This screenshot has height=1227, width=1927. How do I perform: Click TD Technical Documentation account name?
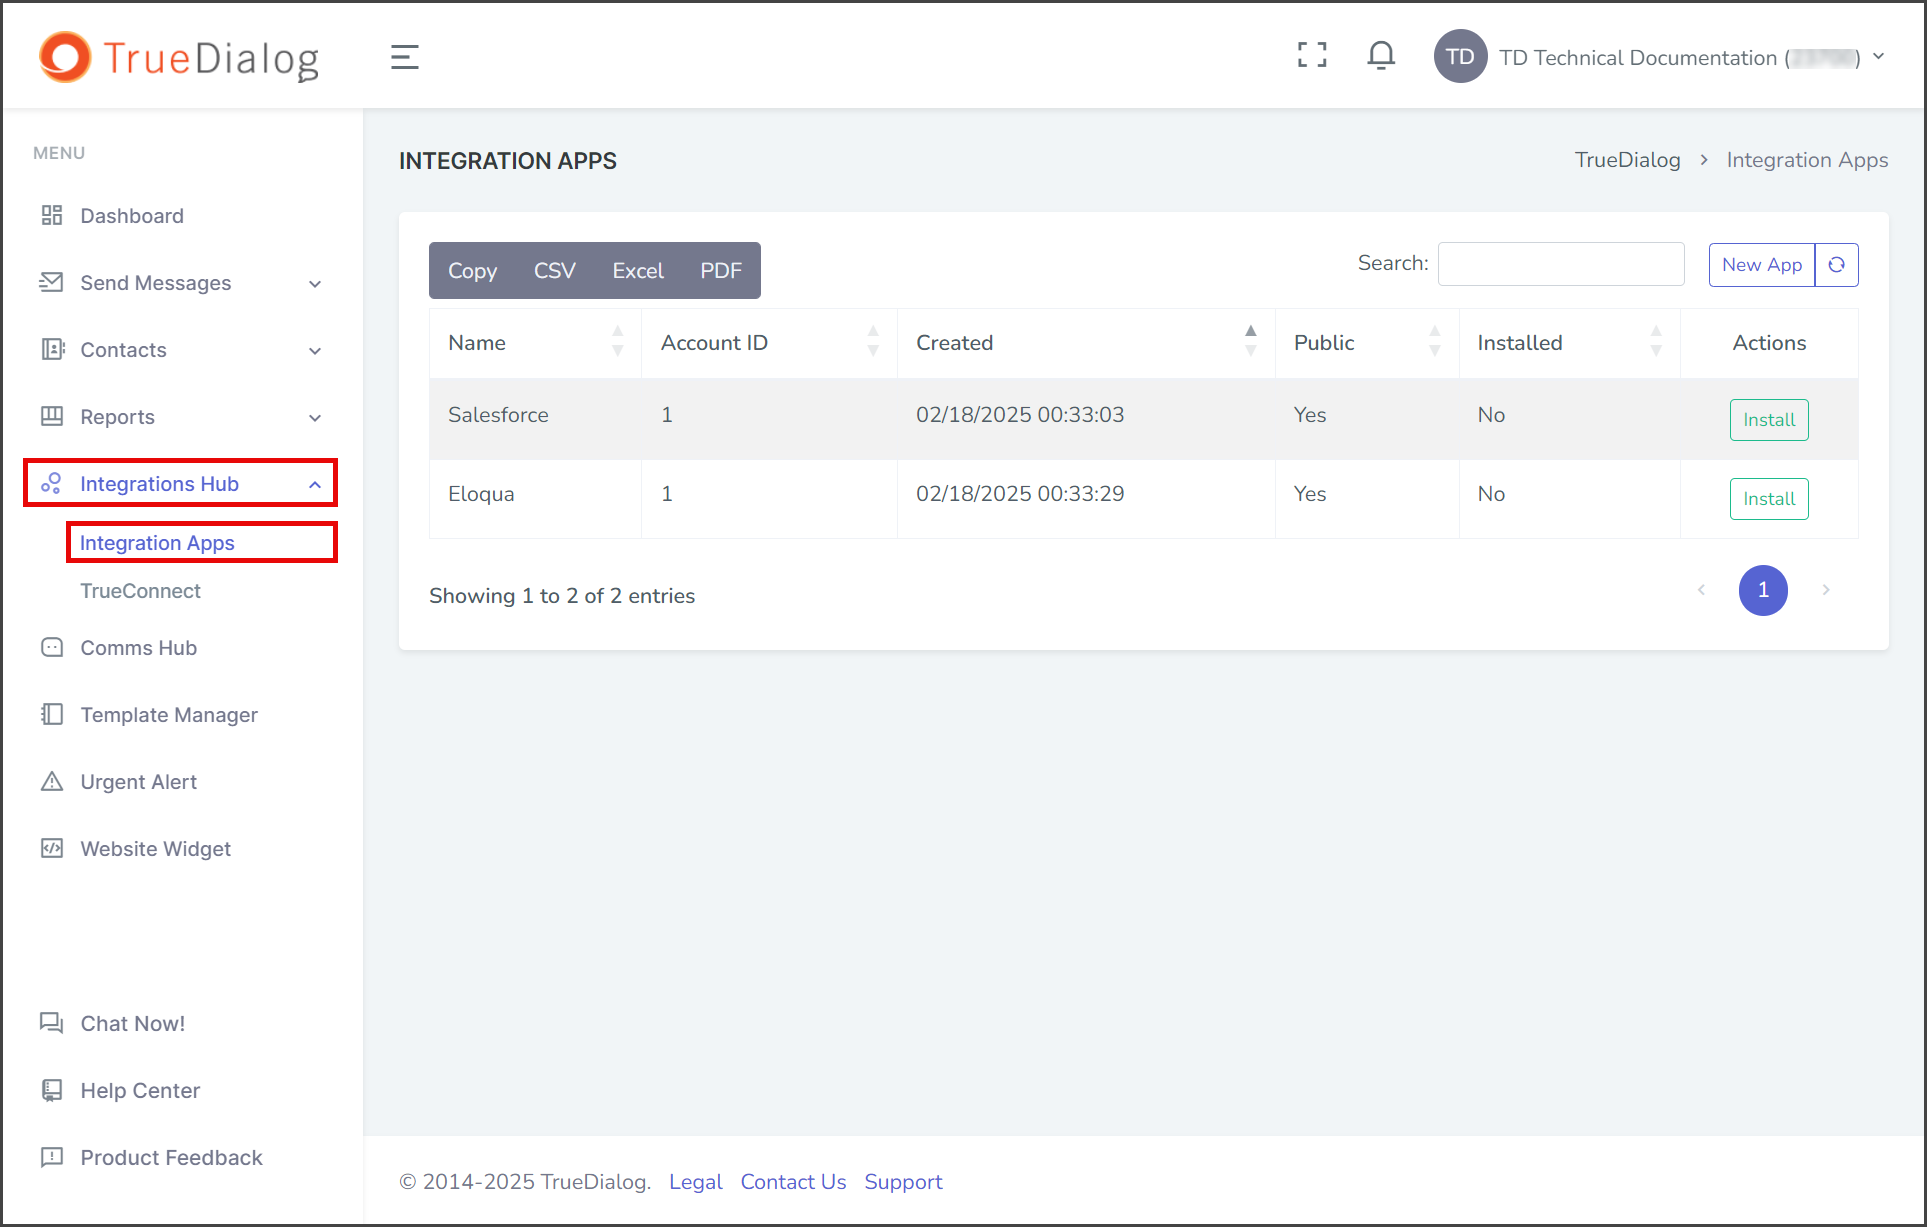pyautogui.click(x=1679, y=58)
